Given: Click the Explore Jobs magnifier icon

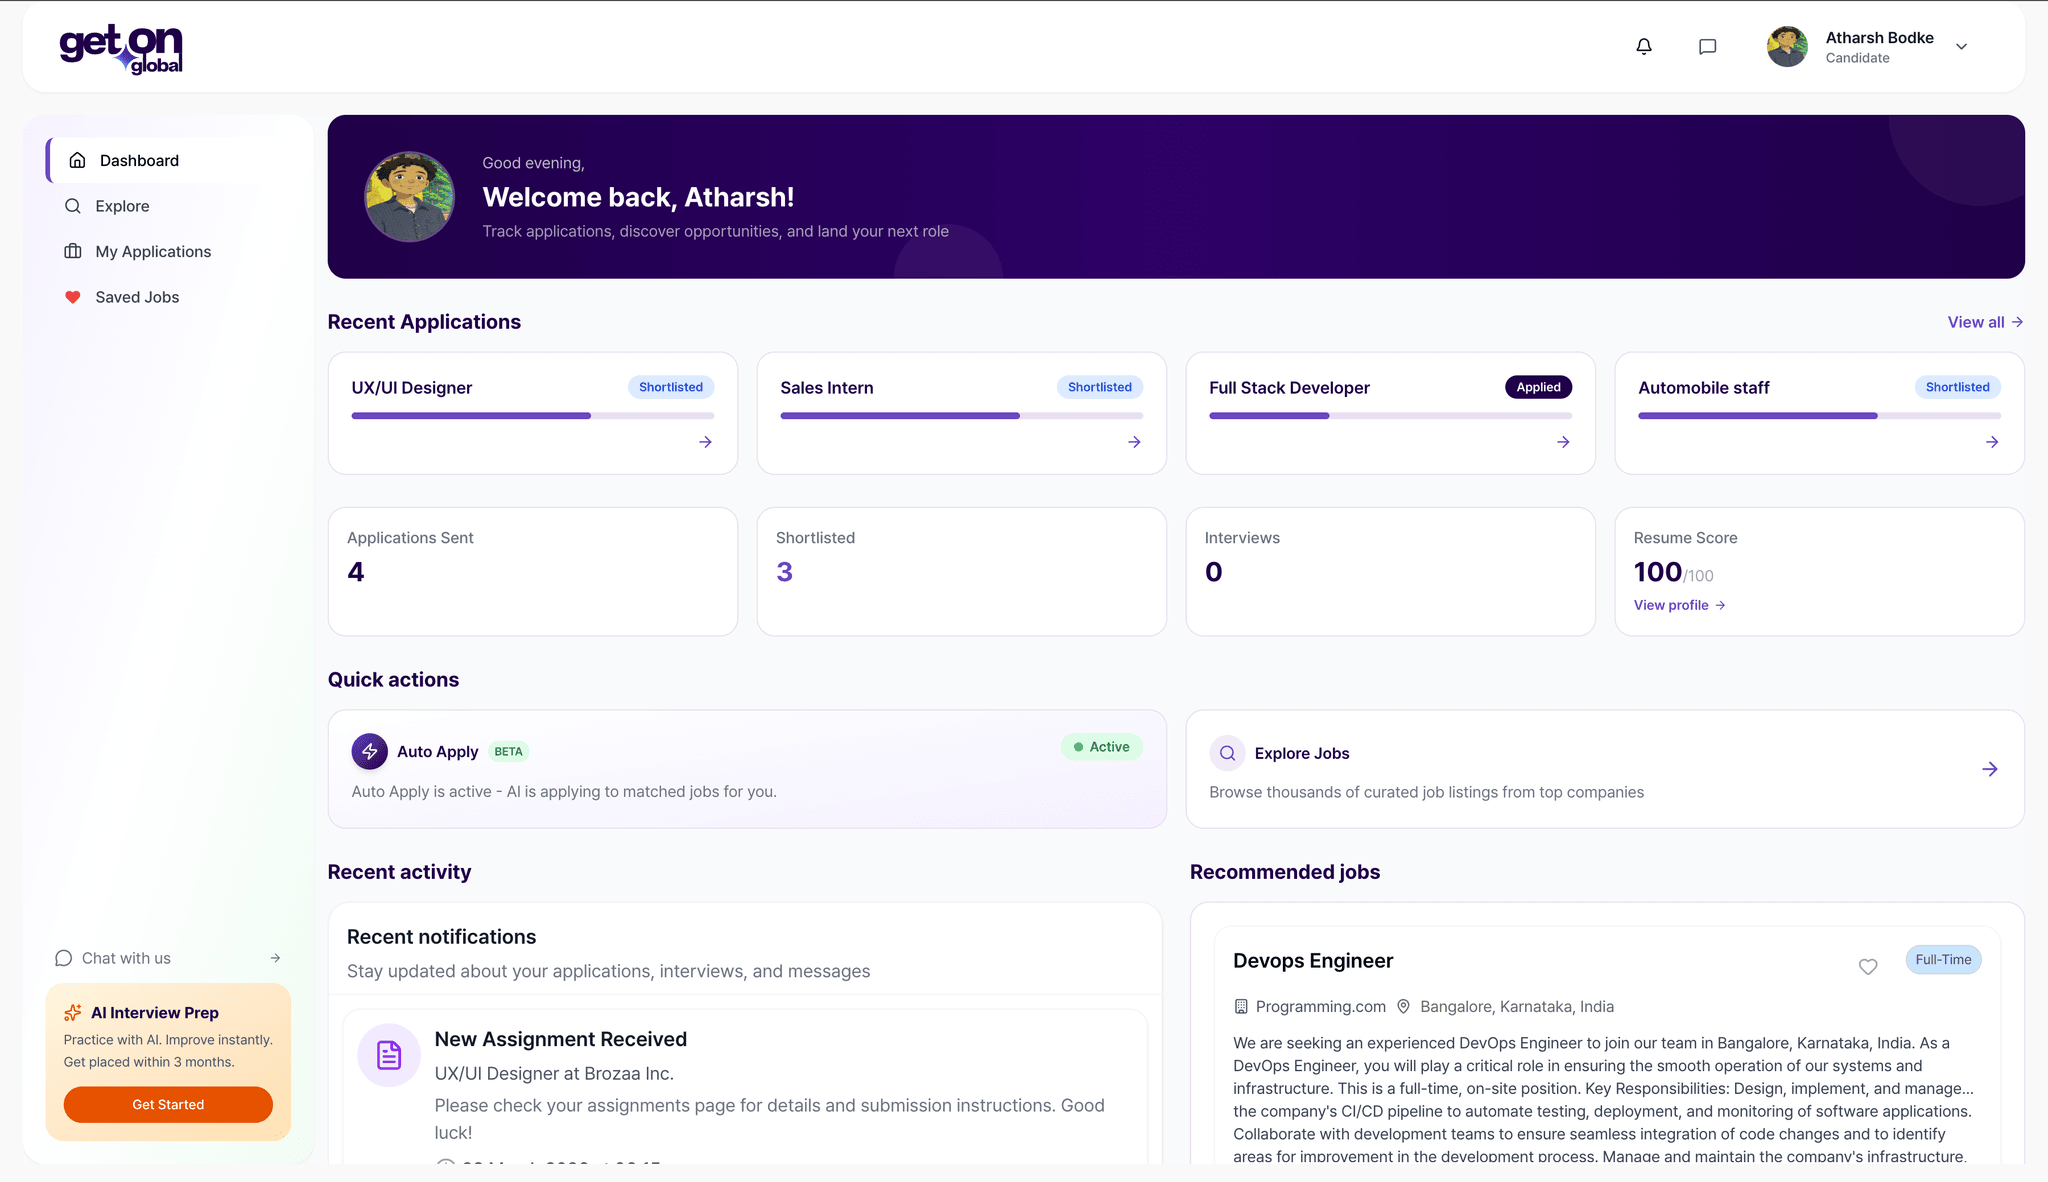Looking at the screenshot, I should pyautogui.click(x=1227, y=753).
